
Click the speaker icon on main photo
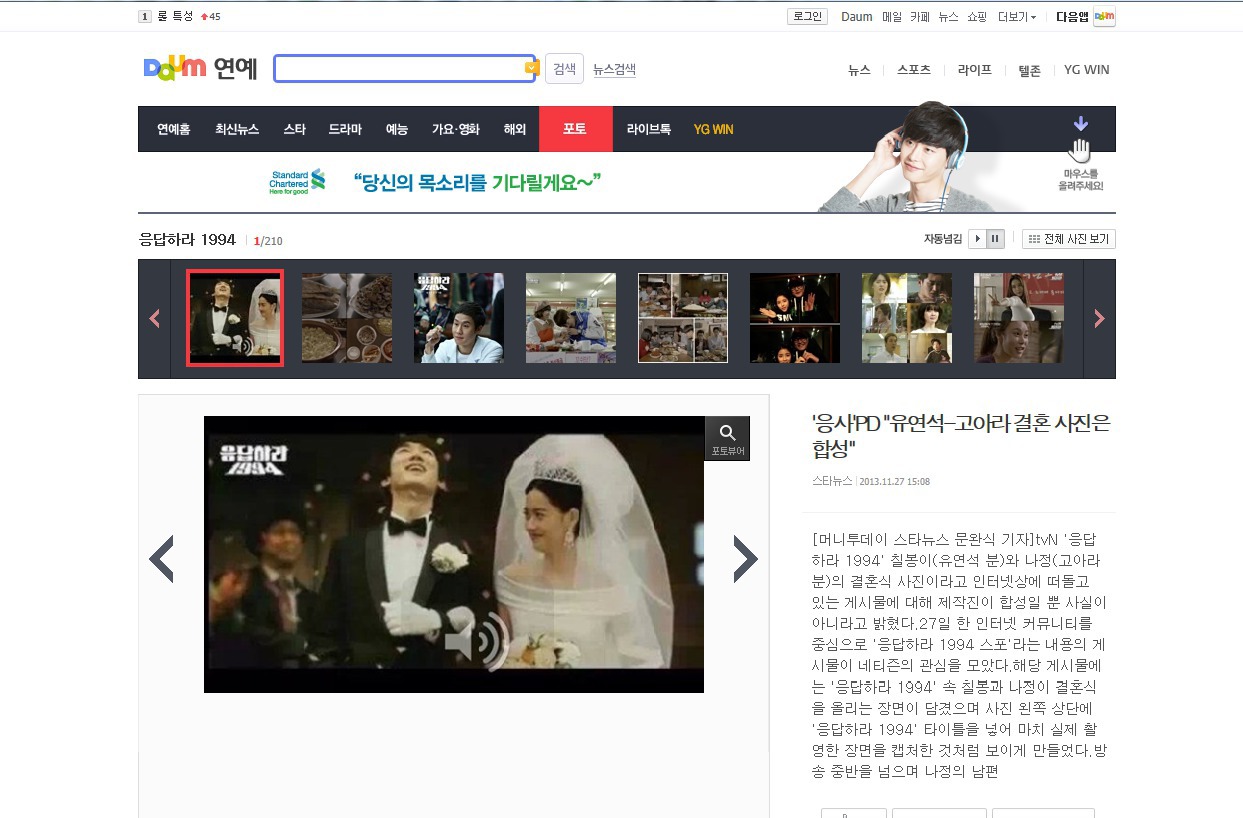click(x=476, y=642)
